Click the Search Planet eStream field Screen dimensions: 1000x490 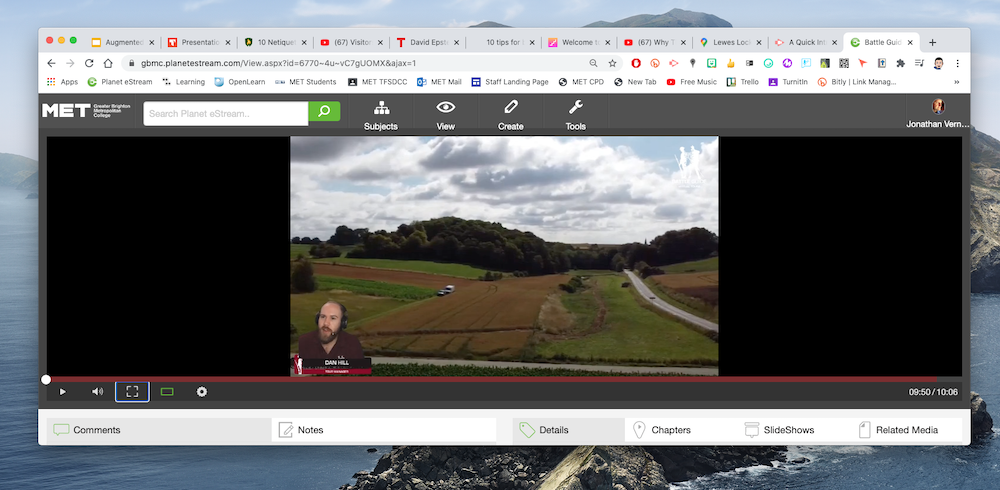226,114
